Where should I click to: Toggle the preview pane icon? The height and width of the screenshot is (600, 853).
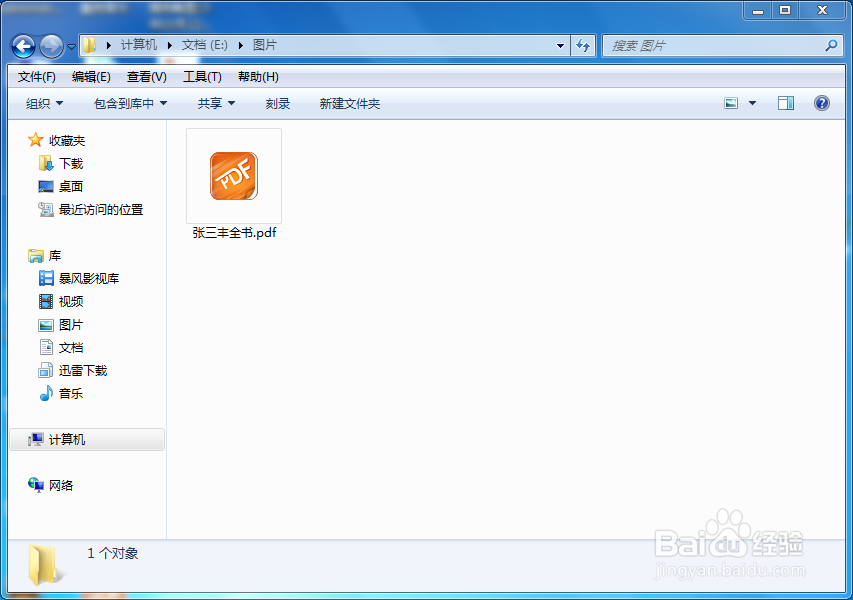pos(786,103)
